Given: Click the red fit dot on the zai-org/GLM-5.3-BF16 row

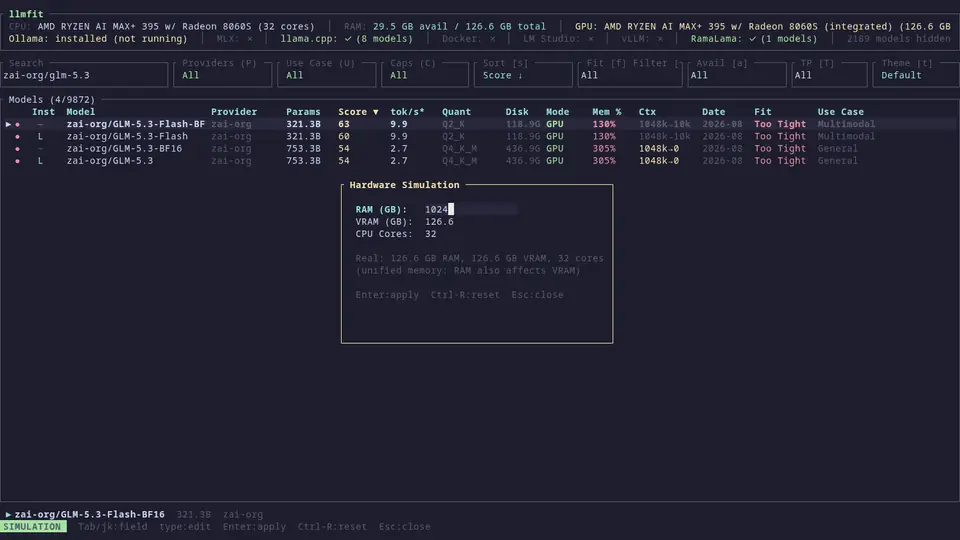Looking at the screenshot, I should tap(17, 149).
